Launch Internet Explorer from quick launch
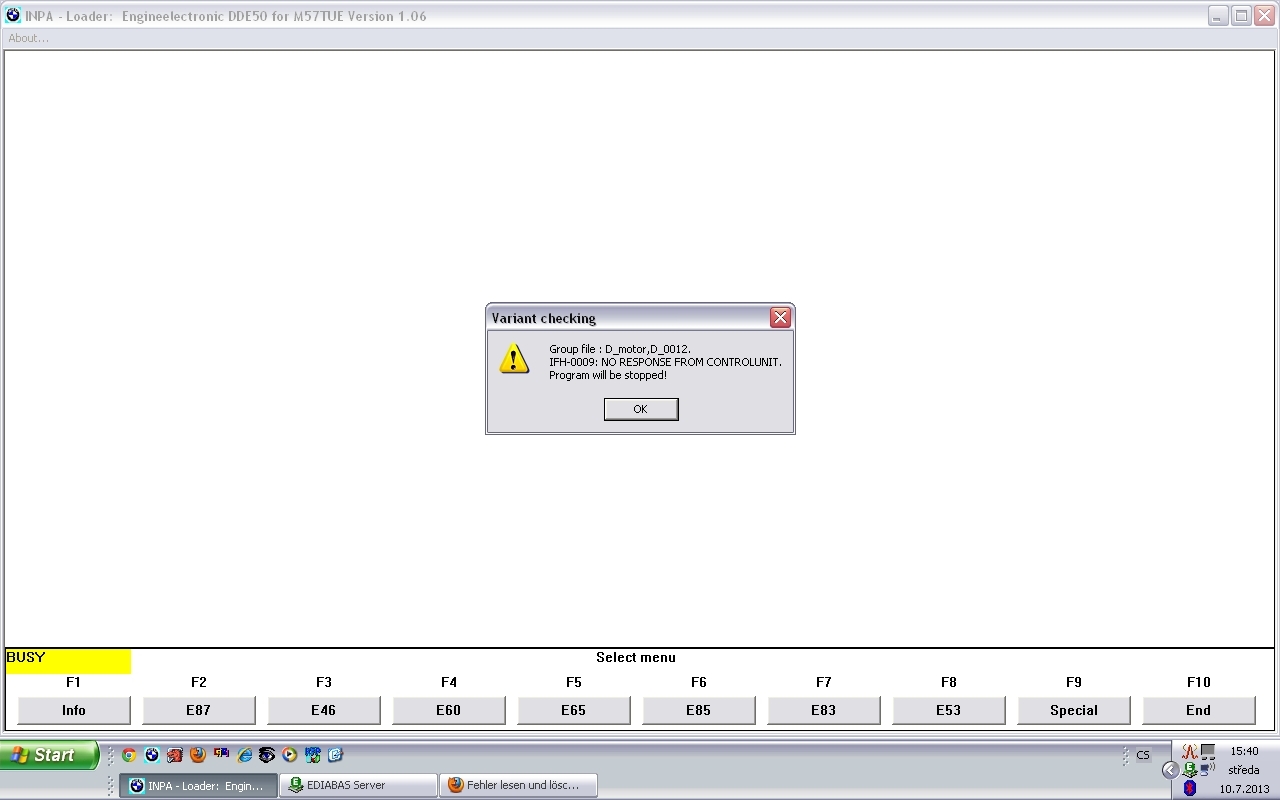This screenshot has width=1280, height=800. pyautogui.click(x=244, y=755)
